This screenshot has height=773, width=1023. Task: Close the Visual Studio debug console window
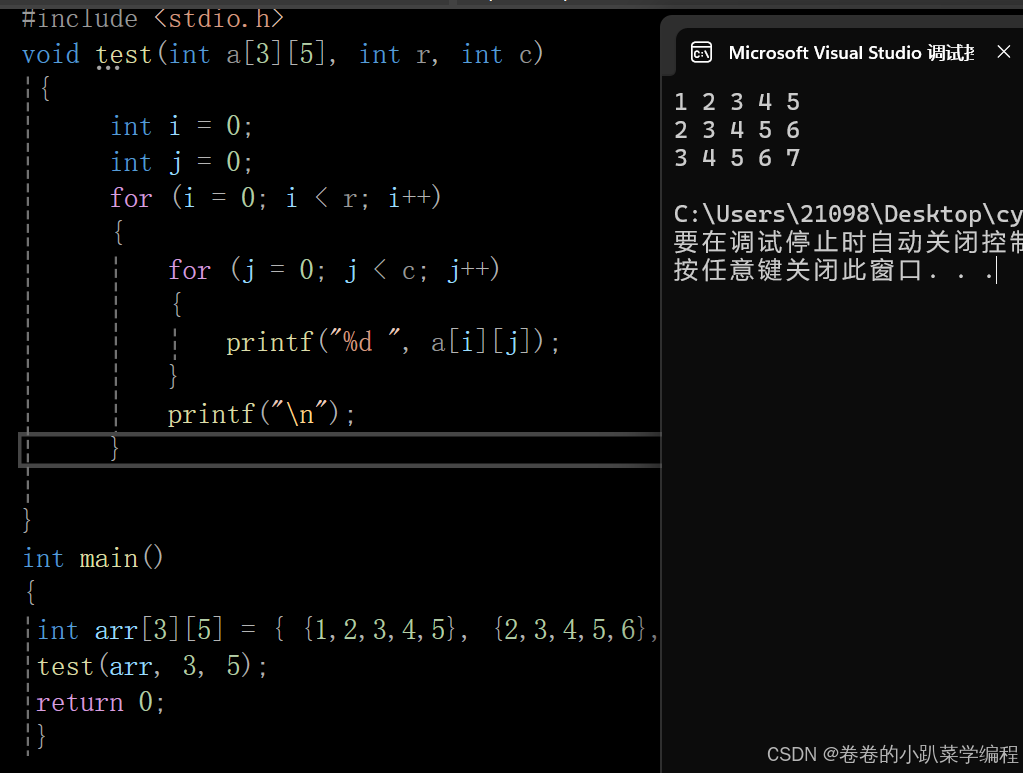(x=1004, y=52)
